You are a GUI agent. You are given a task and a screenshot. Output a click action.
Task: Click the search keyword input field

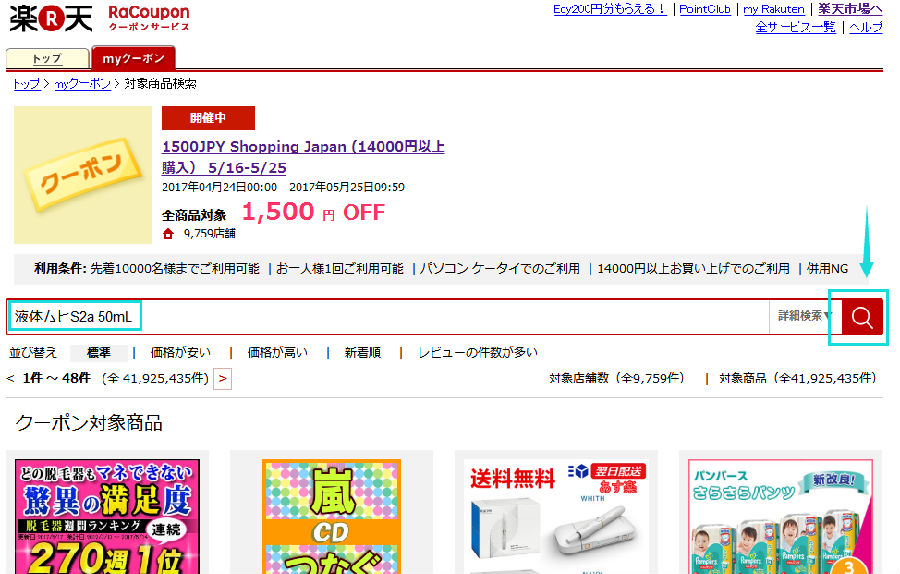click(x=389, y=316)
